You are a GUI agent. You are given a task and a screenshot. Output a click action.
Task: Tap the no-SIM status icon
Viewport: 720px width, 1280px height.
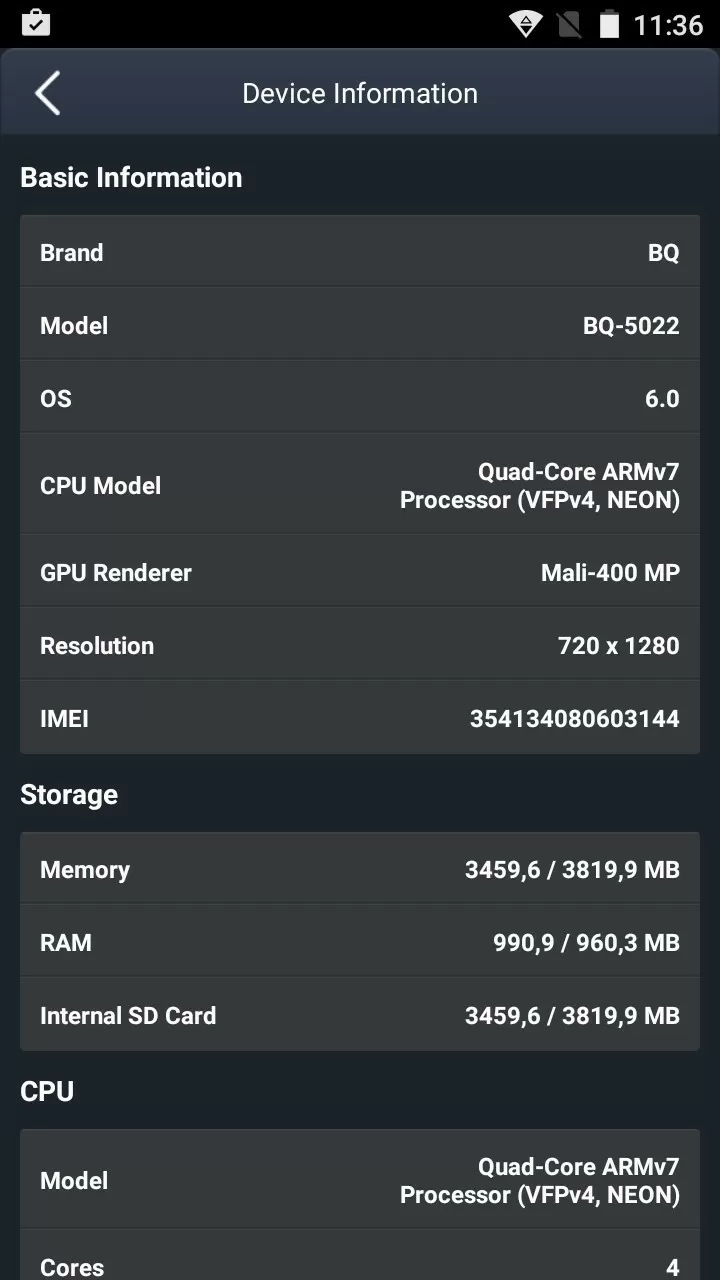pyautogui.click(x=569, y=24)
